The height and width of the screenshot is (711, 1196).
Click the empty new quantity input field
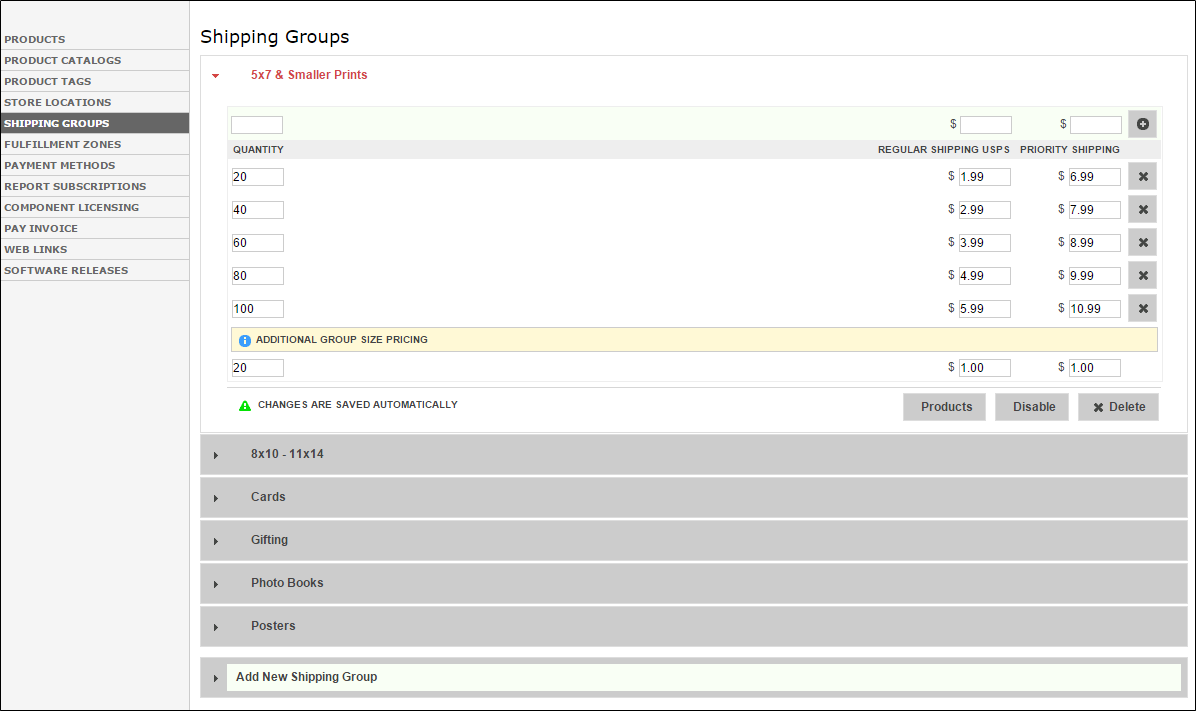(x=257, y=125)
